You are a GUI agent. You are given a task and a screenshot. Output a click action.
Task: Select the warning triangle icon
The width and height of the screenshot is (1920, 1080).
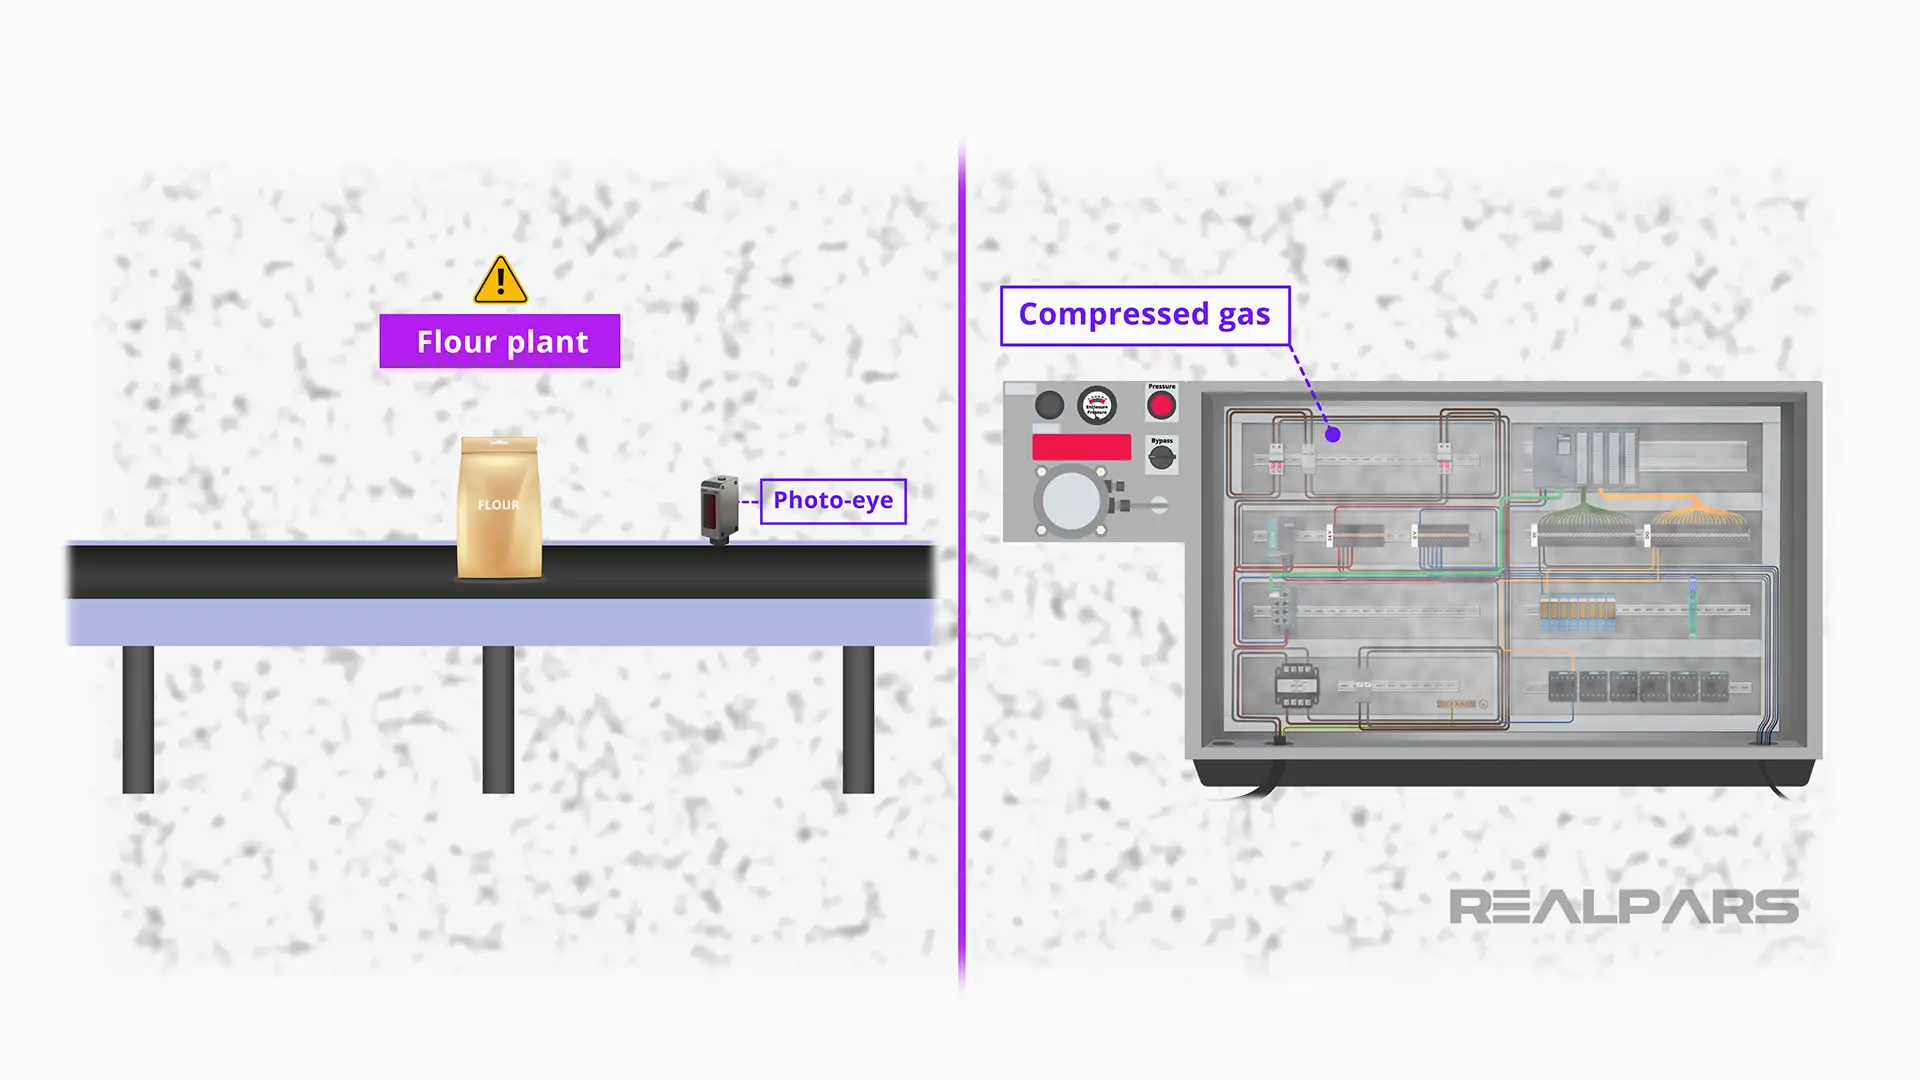501,280
